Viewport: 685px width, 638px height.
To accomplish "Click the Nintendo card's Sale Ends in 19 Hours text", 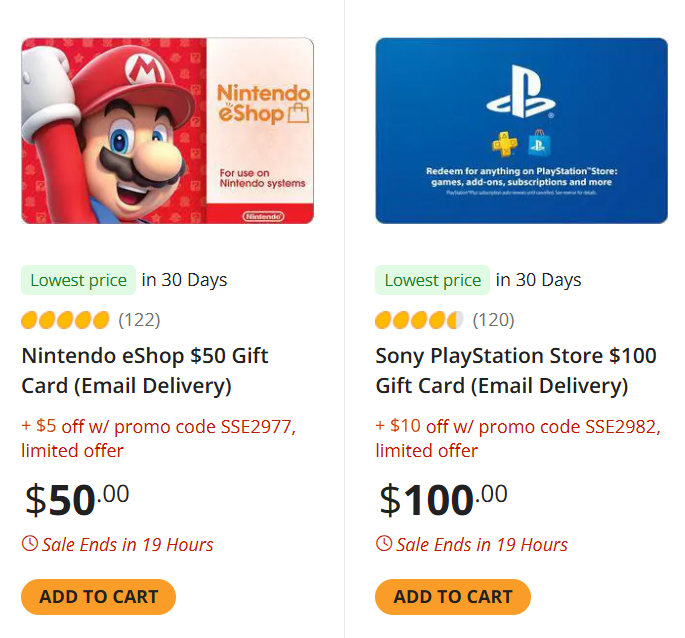I will click(x=127, y=545).
